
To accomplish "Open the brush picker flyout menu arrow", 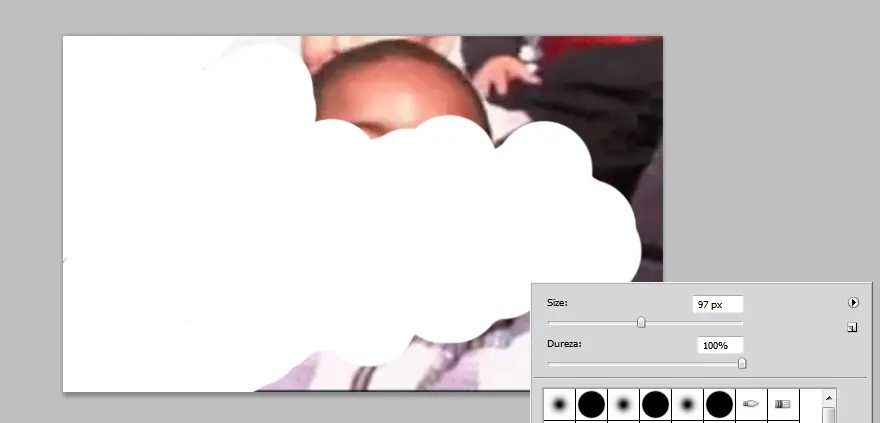I will pos(852,303).
